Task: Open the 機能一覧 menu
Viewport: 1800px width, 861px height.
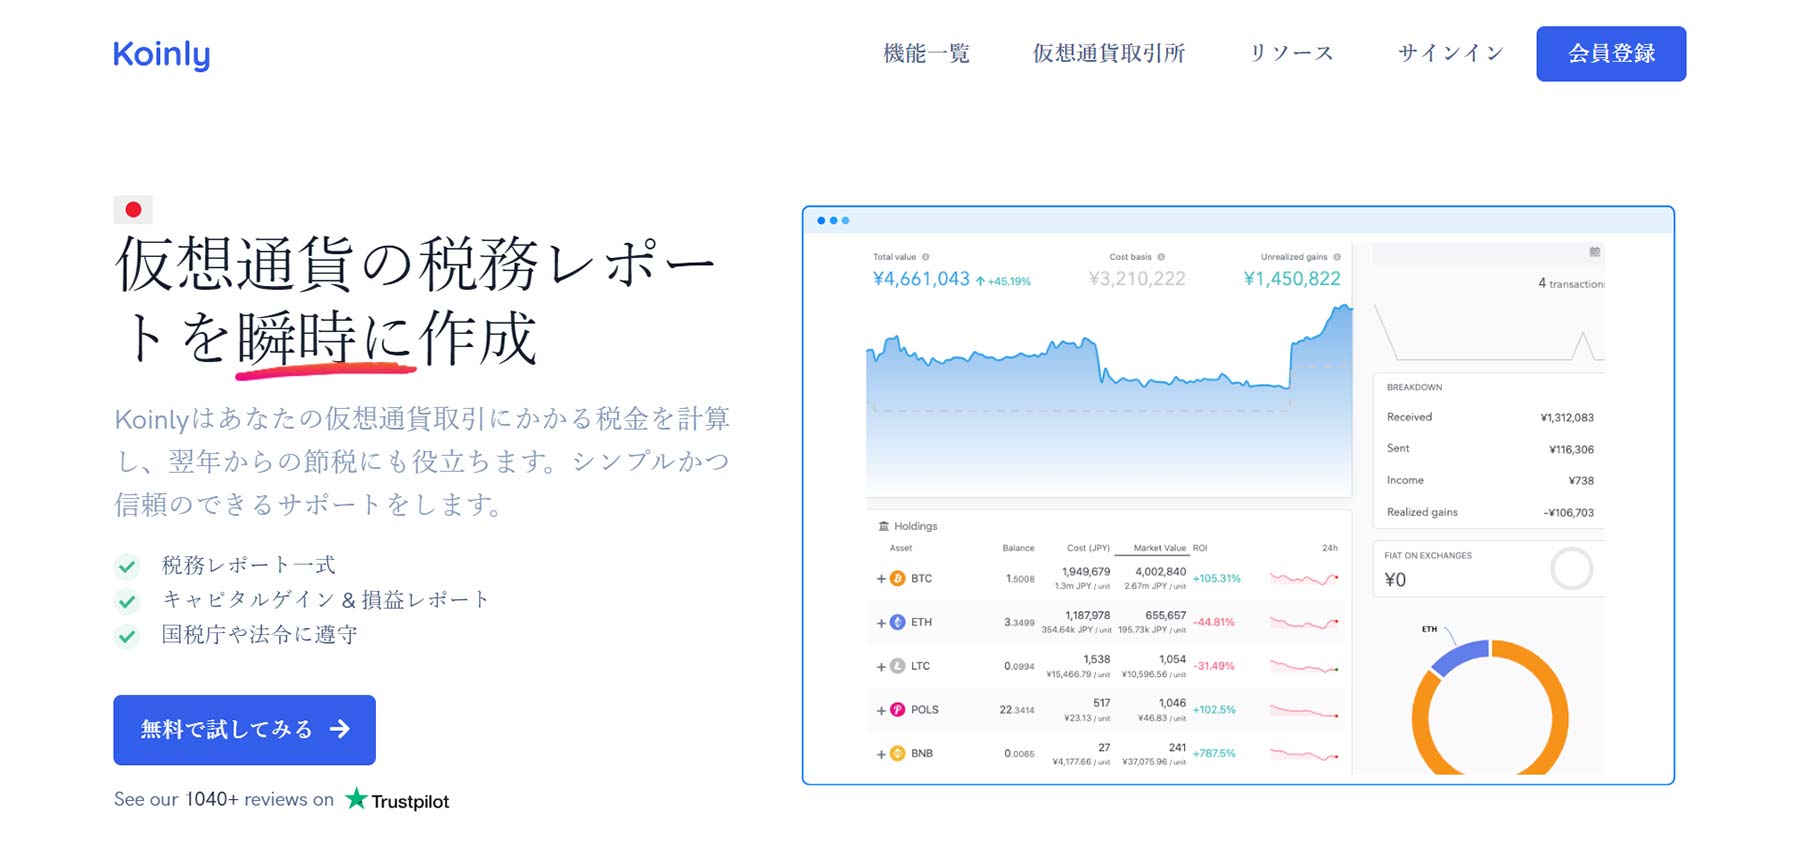Action: pyautogui.click(x=926, y=54)
